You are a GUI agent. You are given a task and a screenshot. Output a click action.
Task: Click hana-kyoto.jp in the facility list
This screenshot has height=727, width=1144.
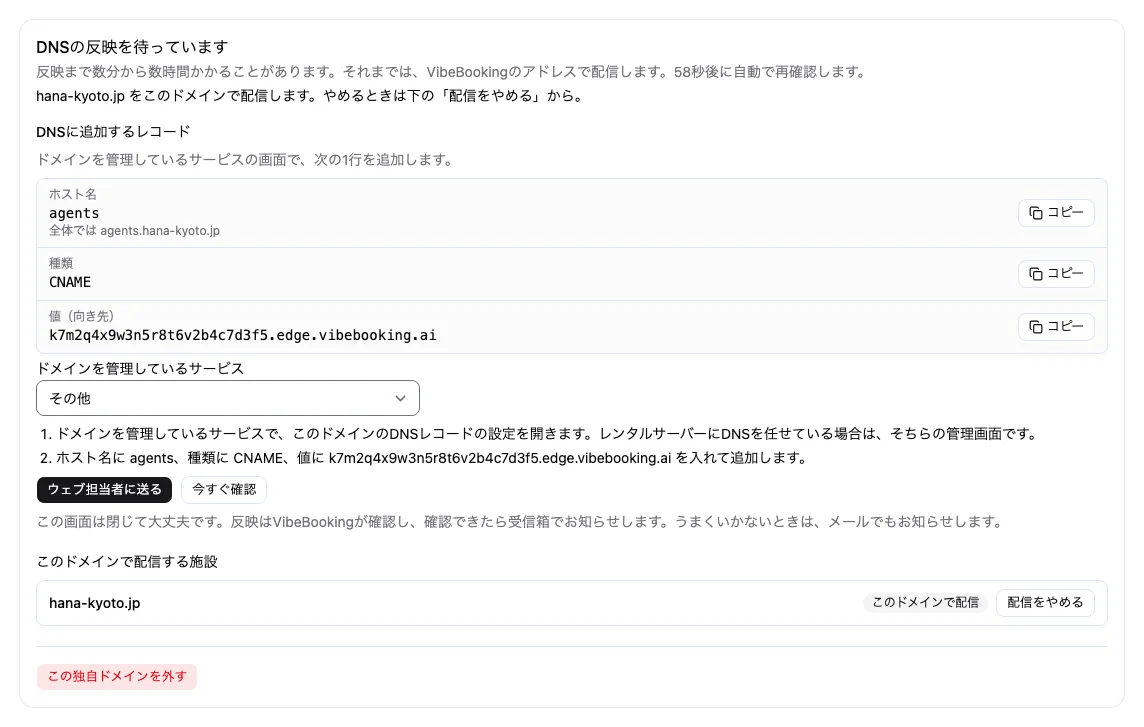(x=95, y=603)
